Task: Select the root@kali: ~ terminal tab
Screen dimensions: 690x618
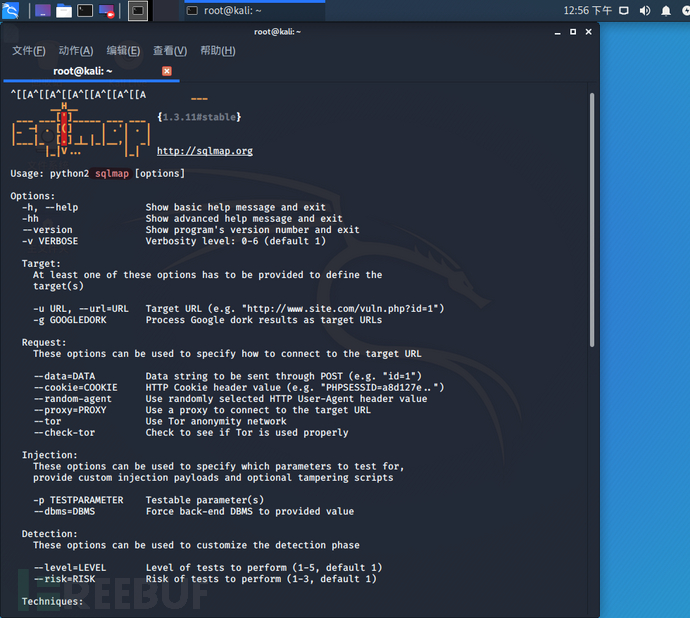Action: [83, 71]
